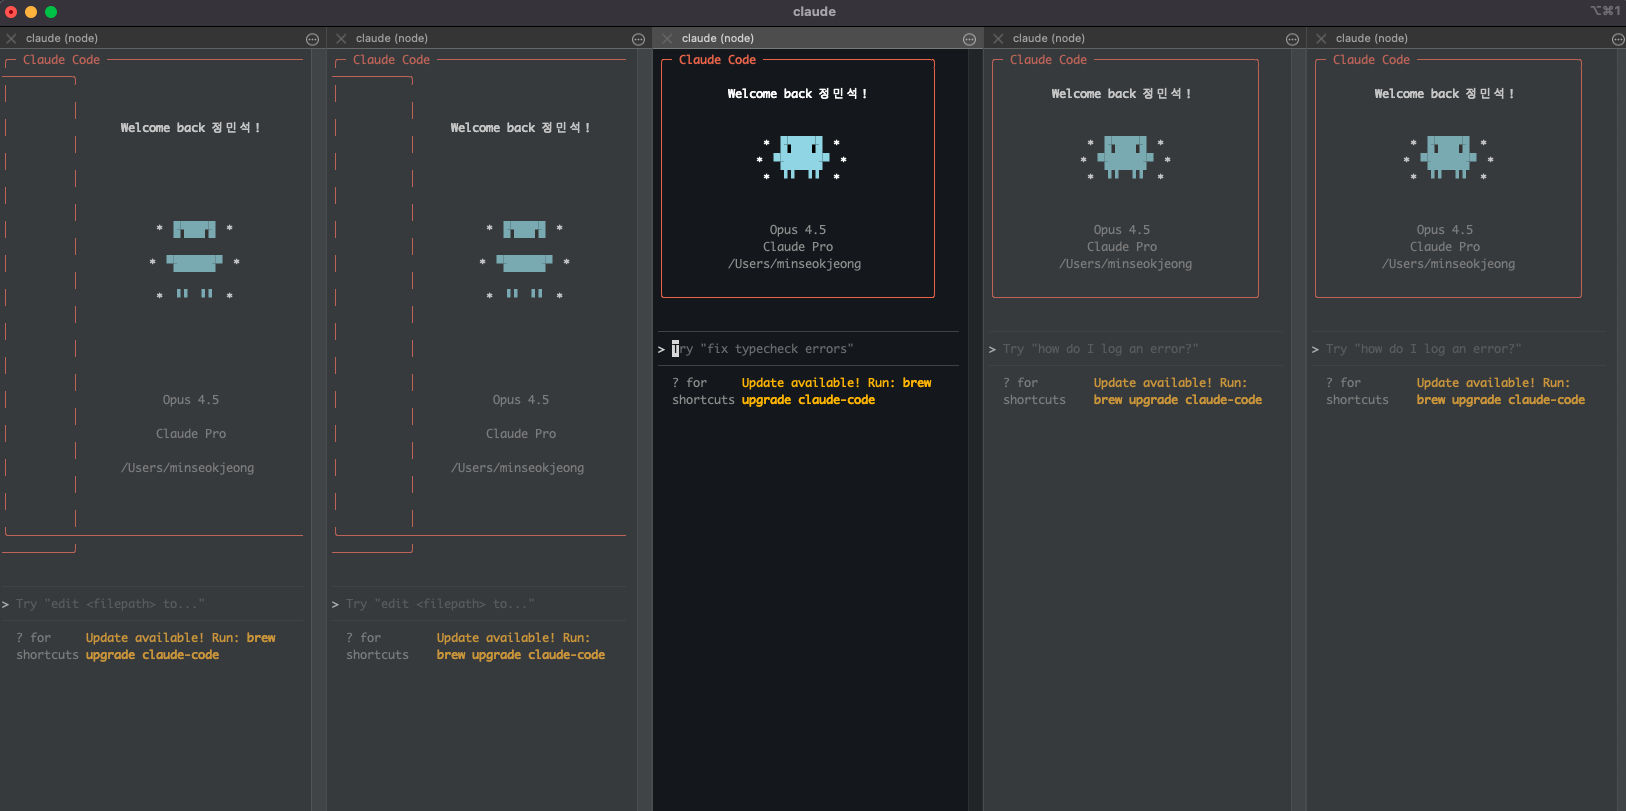Click 'brew upgrade claude-code' text in fourth pane

pos(1178,400)
